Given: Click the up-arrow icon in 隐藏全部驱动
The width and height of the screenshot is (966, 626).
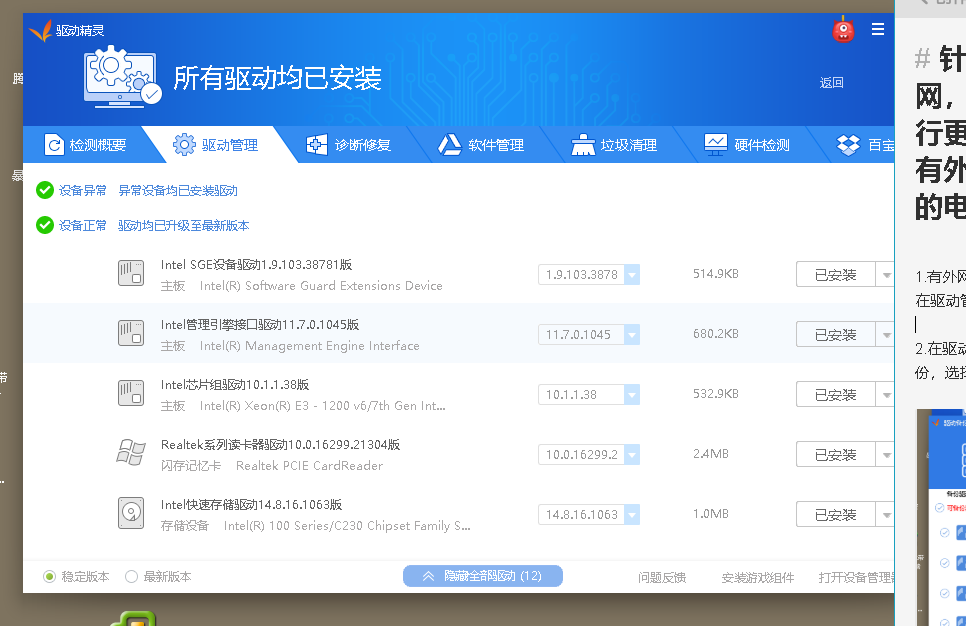Looking at the screenshot, I should click(x=429, y=576).
